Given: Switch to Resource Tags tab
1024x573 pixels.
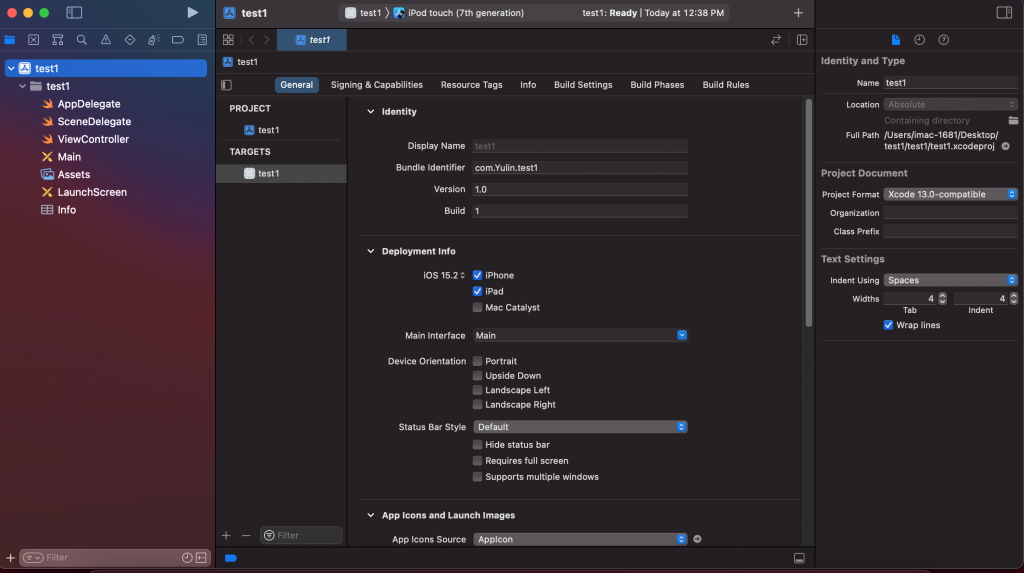Looking at the screenshot, I should (x=472, y=85).
